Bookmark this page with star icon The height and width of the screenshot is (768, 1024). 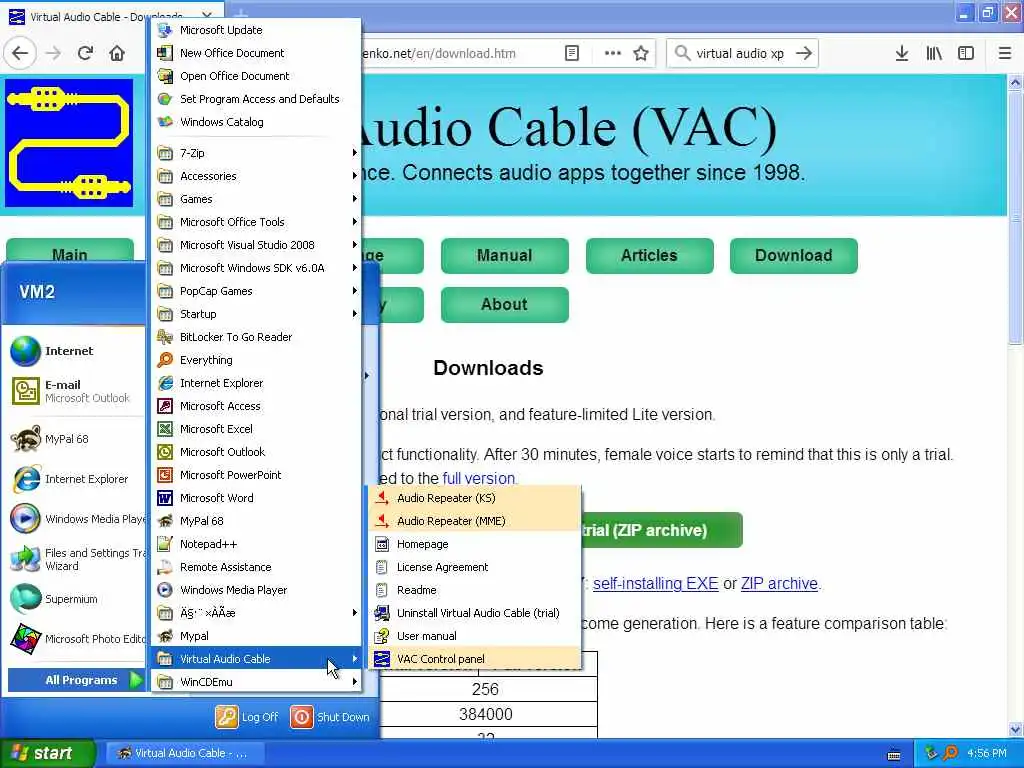(x=641, y=53)
